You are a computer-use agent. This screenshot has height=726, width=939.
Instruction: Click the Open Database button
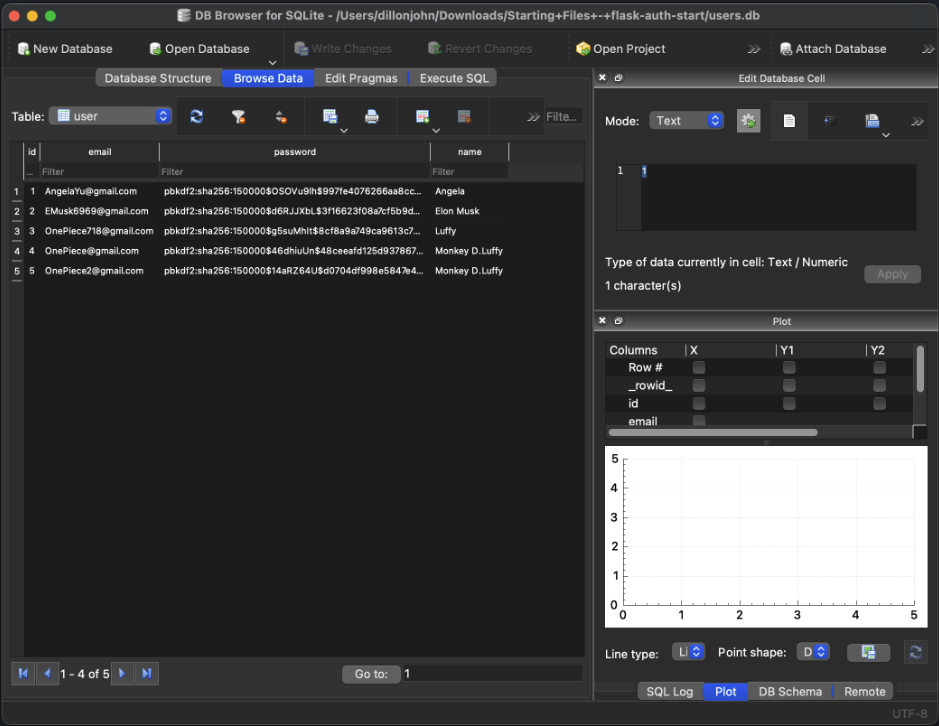(199, 49)
